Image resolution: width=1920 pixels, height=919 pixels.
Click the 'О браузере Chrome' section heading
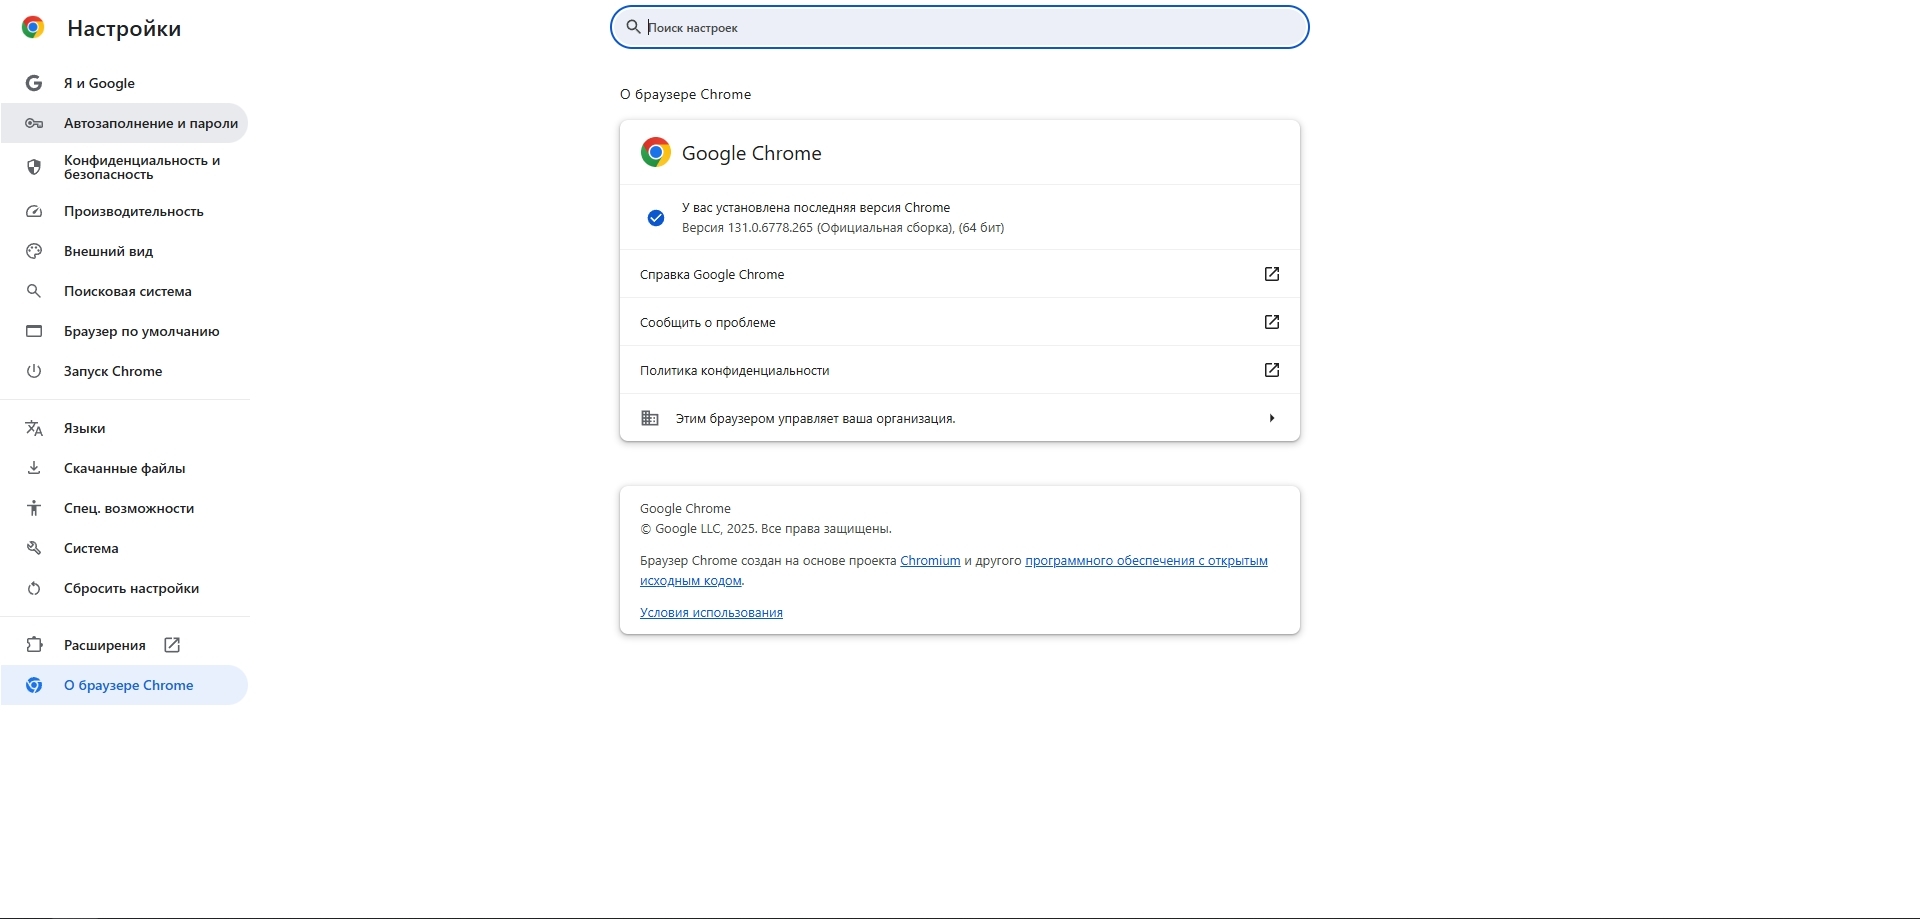pyautogui.click(x=685, y=94)
